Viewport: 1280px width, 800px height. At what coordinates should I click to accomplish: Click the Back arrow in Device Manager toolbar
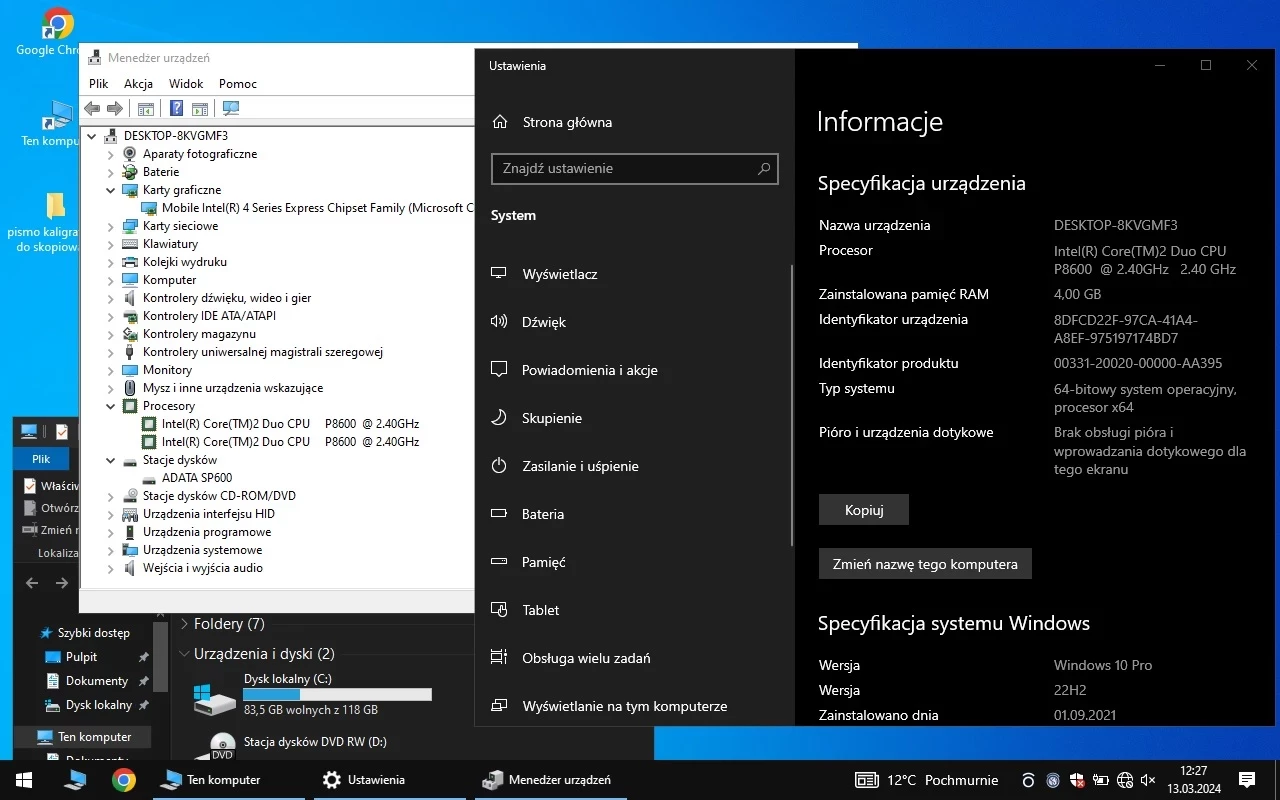click(92, 108)
